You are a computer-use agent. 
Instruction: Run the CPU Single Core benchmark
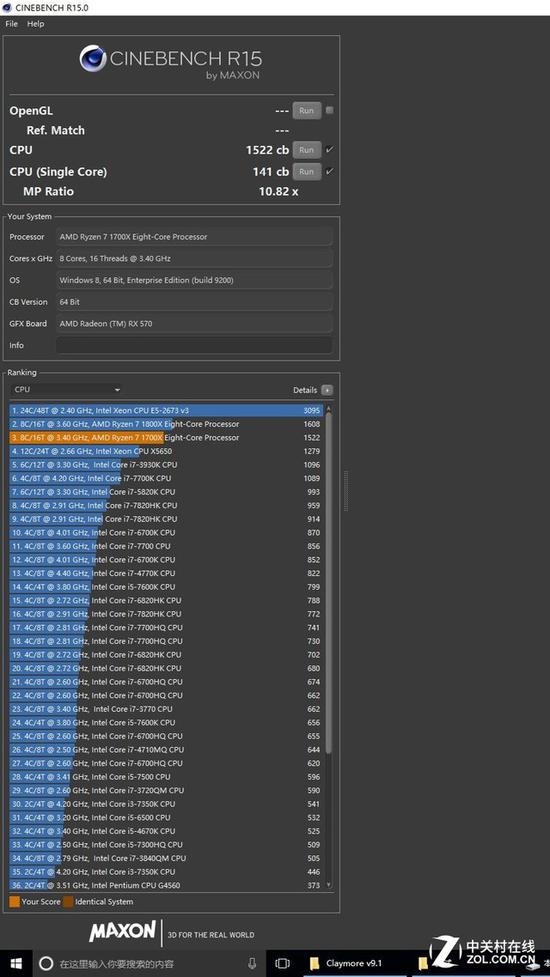tap(306, 171)
